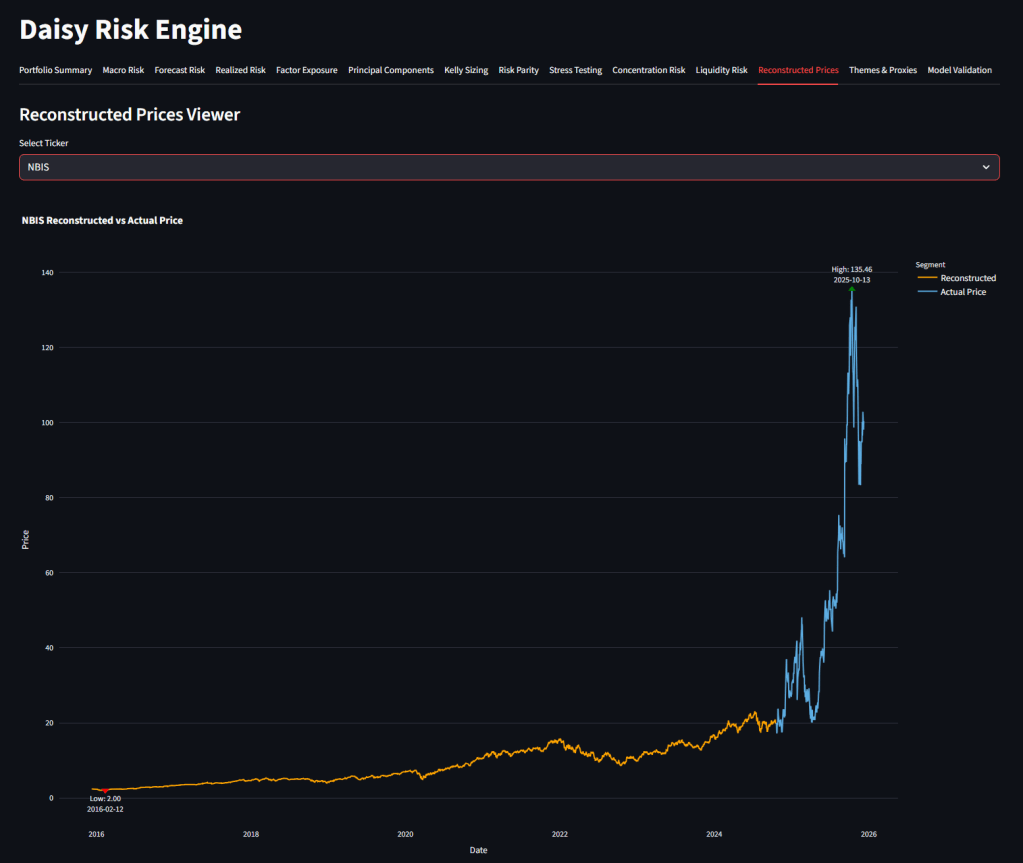Click the red Low marker on chart
The image size is (1023, 863).
pos(104,790)
